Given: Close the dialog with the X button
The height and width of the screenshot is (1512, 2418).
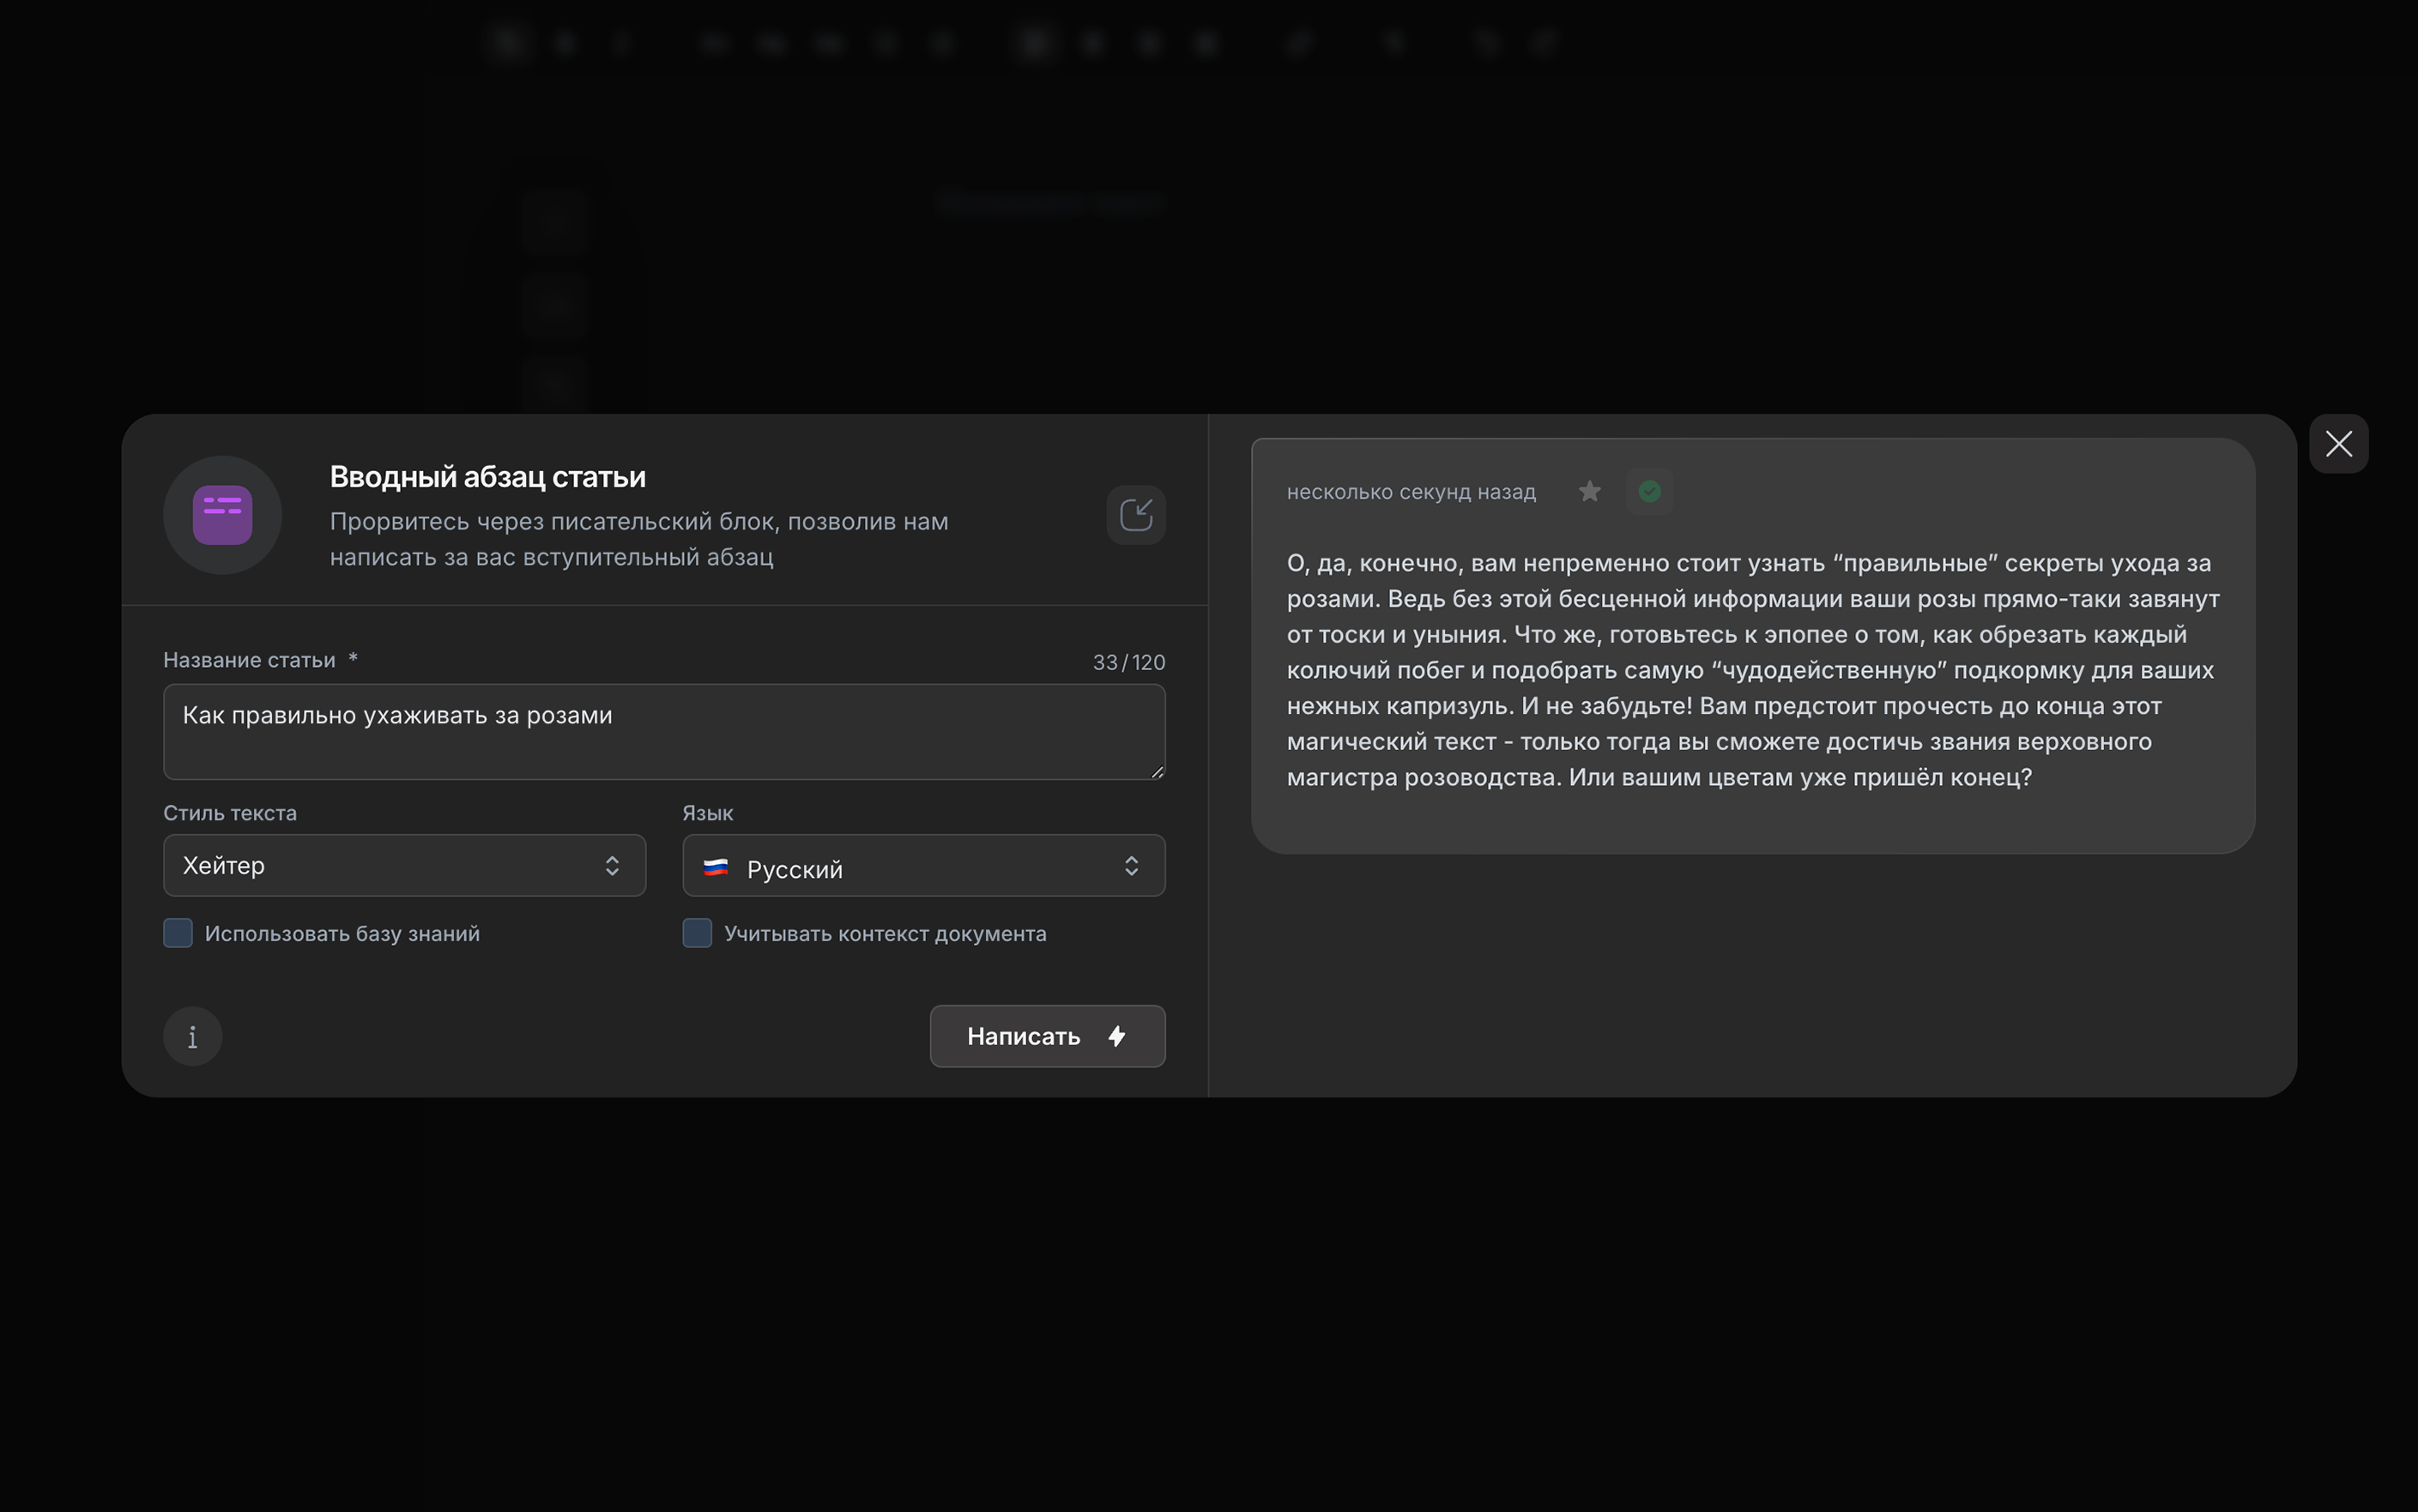Looking at the screenshot, I should 2339,444.
